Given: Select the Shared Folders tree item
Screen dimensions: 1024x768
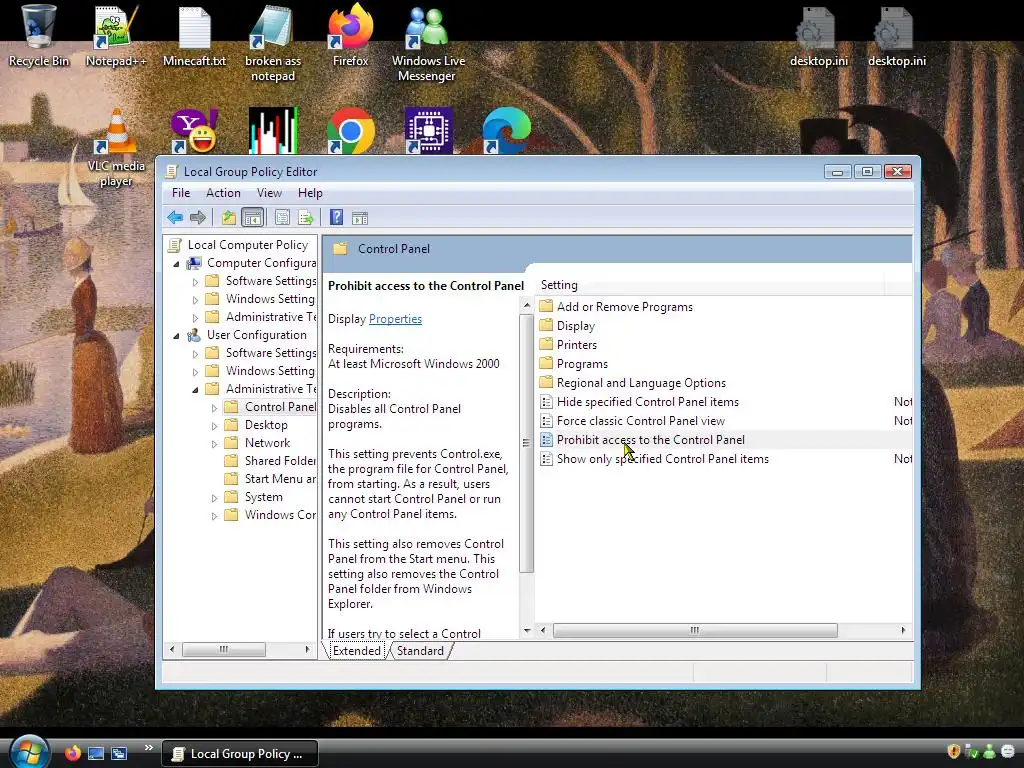Looking at the screenshot, I should point(280,461).
